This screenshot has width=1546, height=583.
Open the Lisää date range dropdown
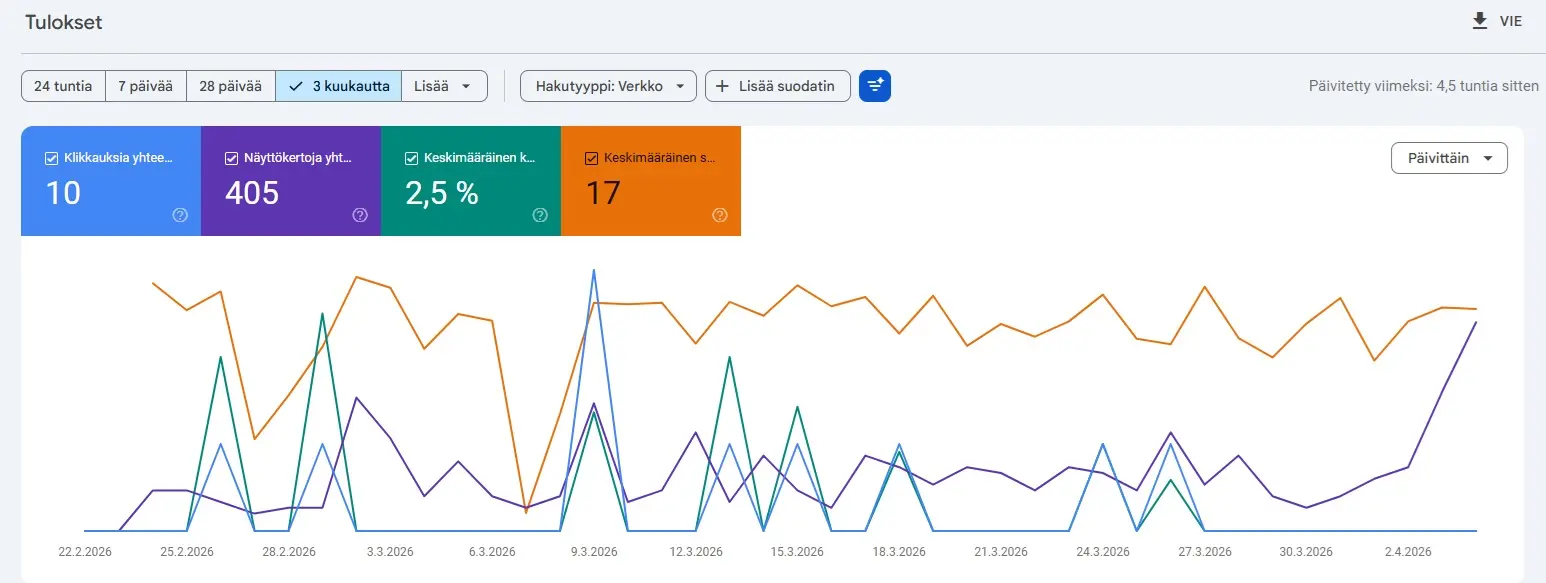coord(443,85)
